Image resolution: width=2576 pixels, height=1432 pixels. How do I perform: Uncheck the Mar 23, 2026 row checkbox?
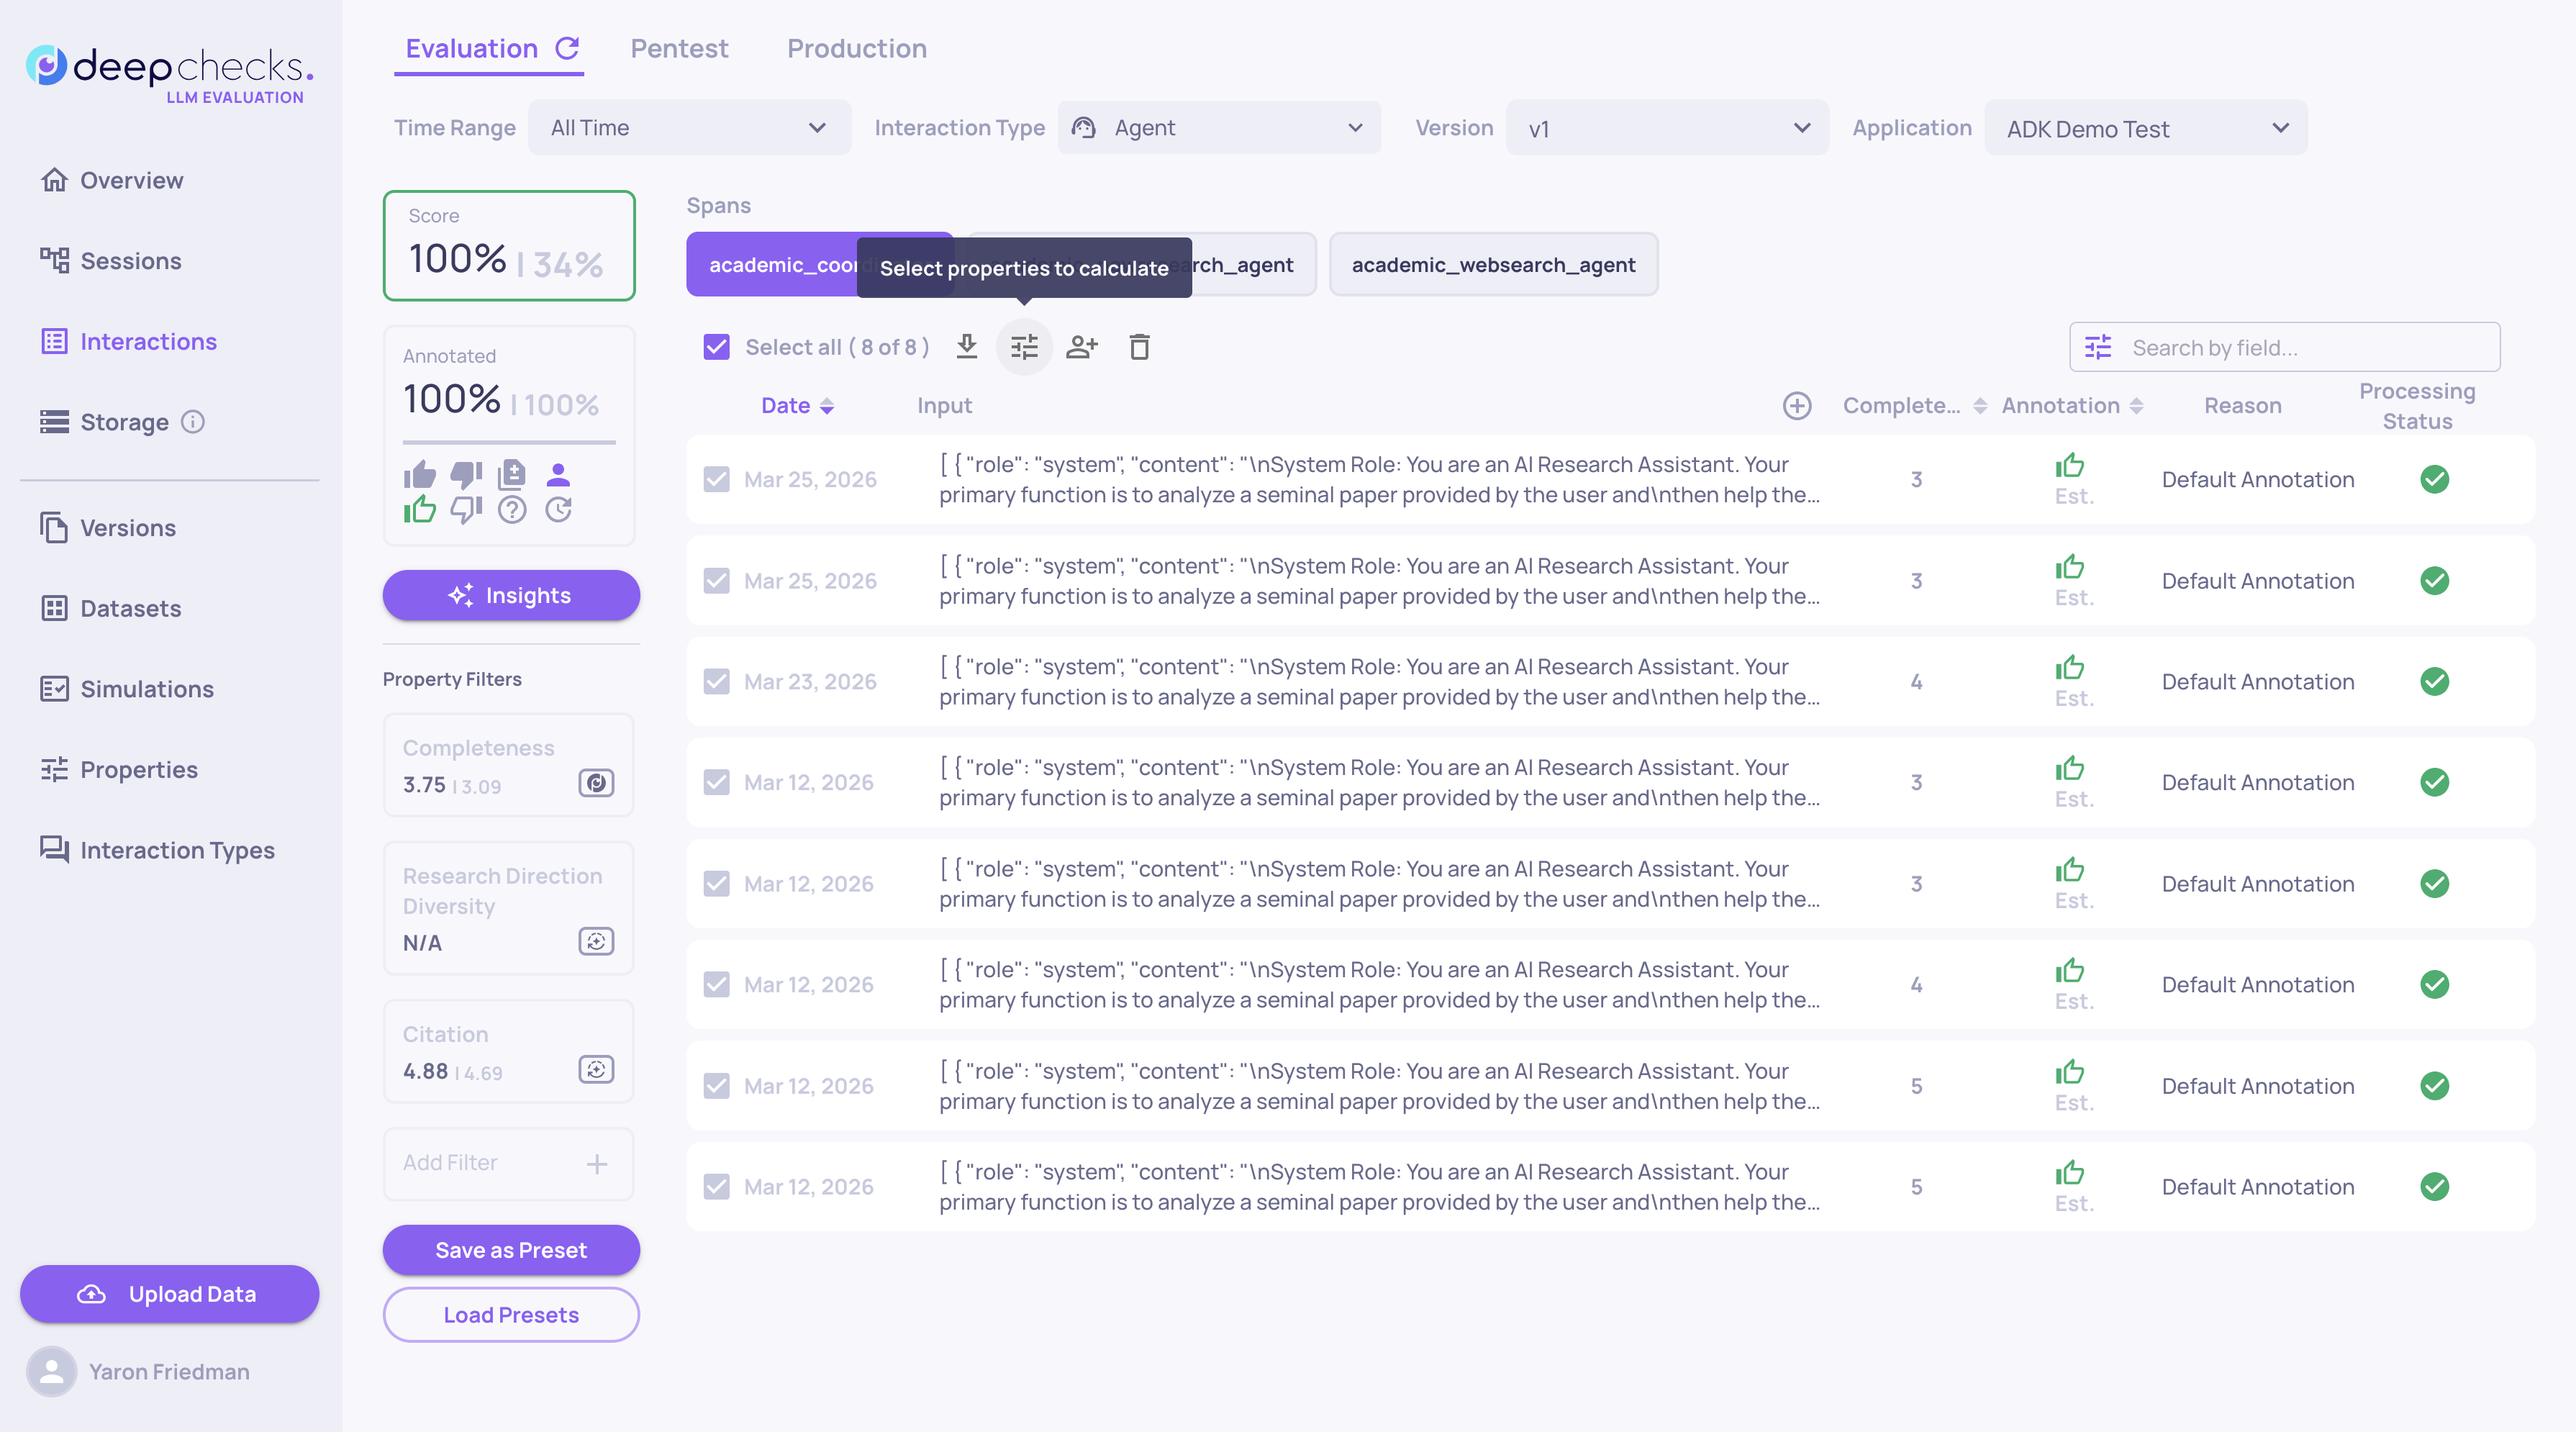[x=716, y=681]
